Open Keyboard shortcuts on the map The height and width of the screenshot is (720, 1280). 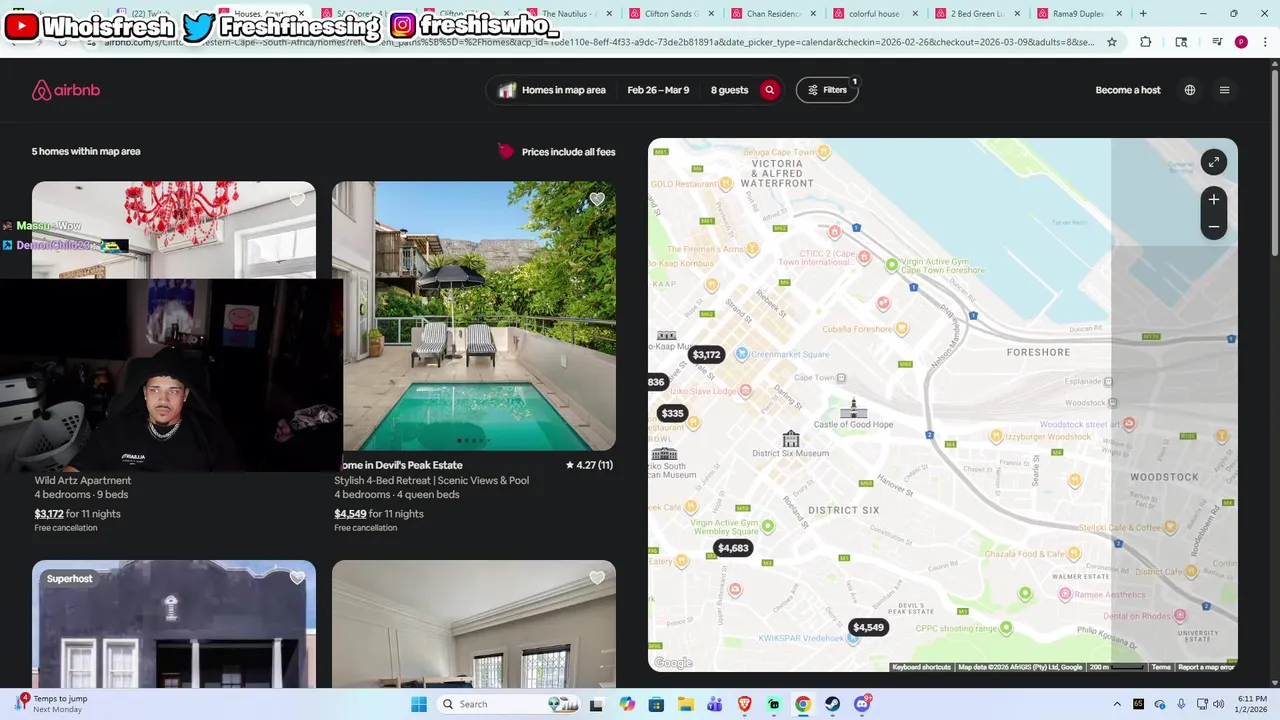click(921, 667)
